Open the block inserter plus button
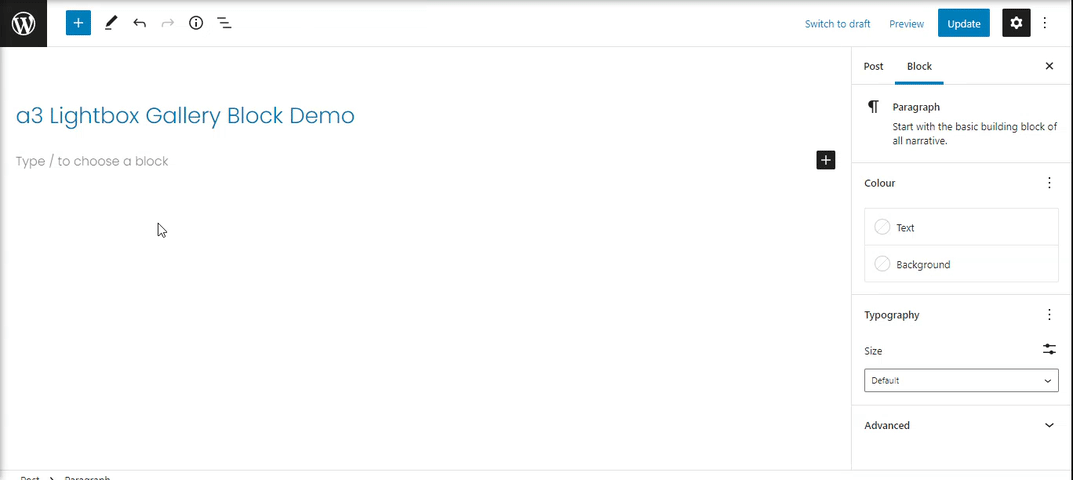 coord(78,23)
